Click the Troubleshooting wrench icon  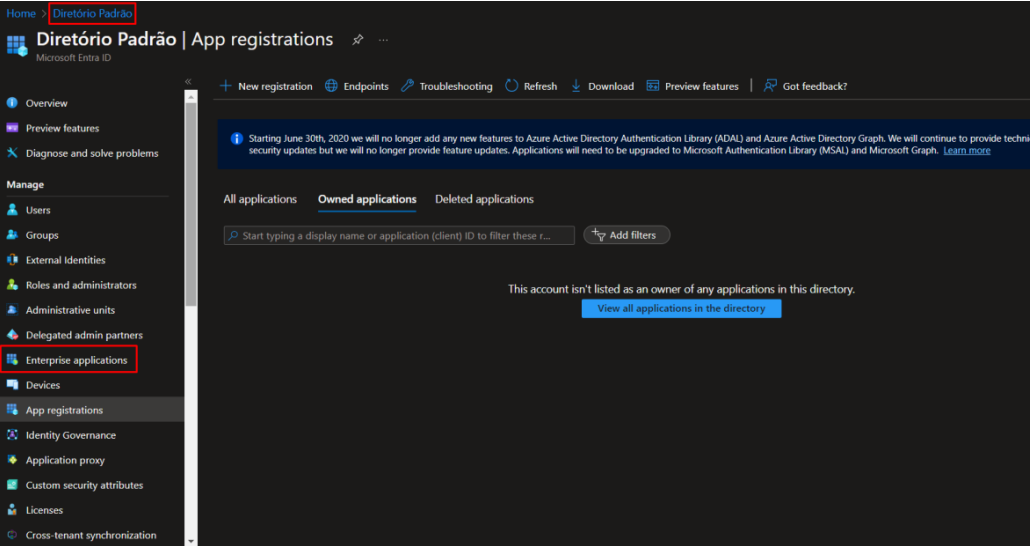tap(407, 86)
